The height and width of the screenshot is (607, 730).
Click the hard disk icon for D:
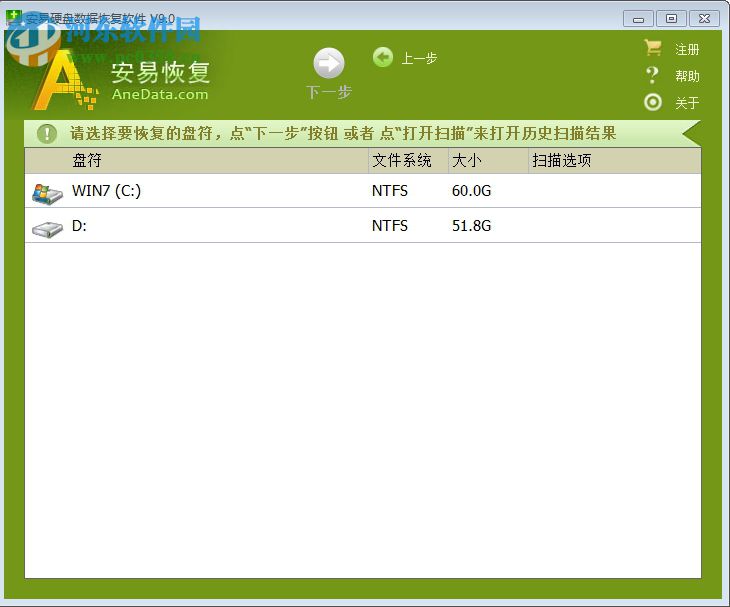click(47, 229)
